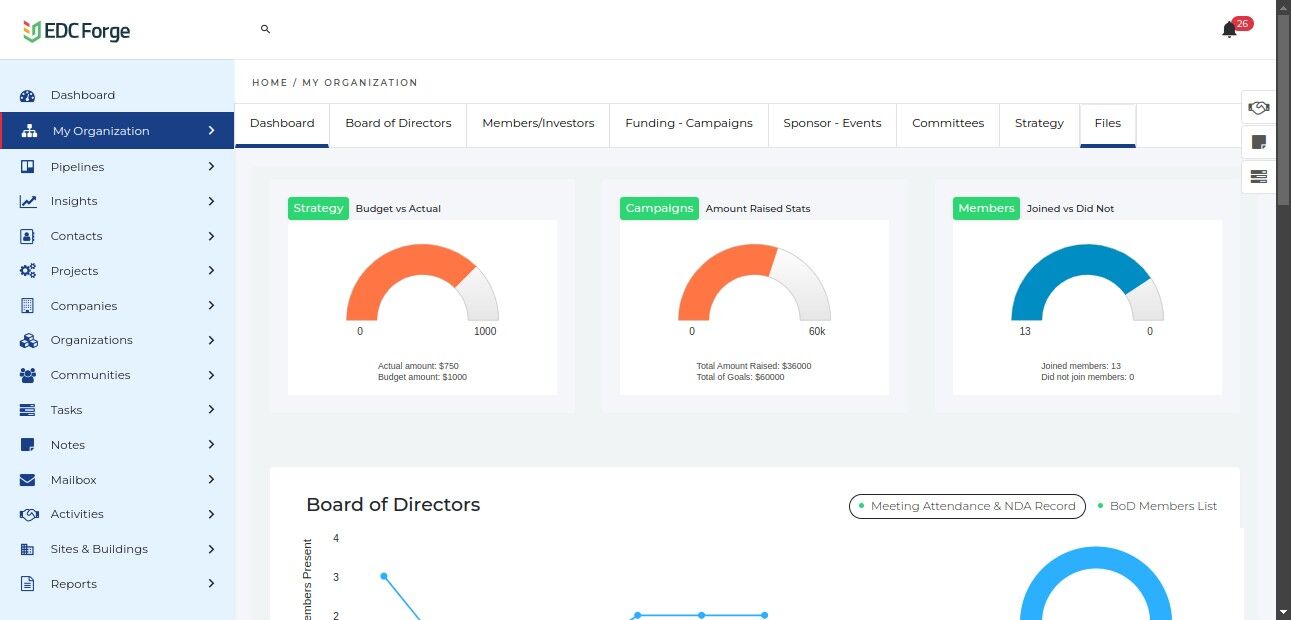This screenshot has width=1291, height=620.
Task: Switch to the Committees tab
Action: click(948, 124)
